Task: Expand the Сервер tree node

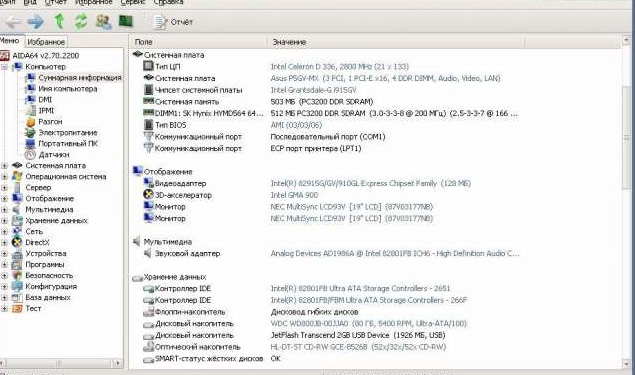Action: click(4, 188)
